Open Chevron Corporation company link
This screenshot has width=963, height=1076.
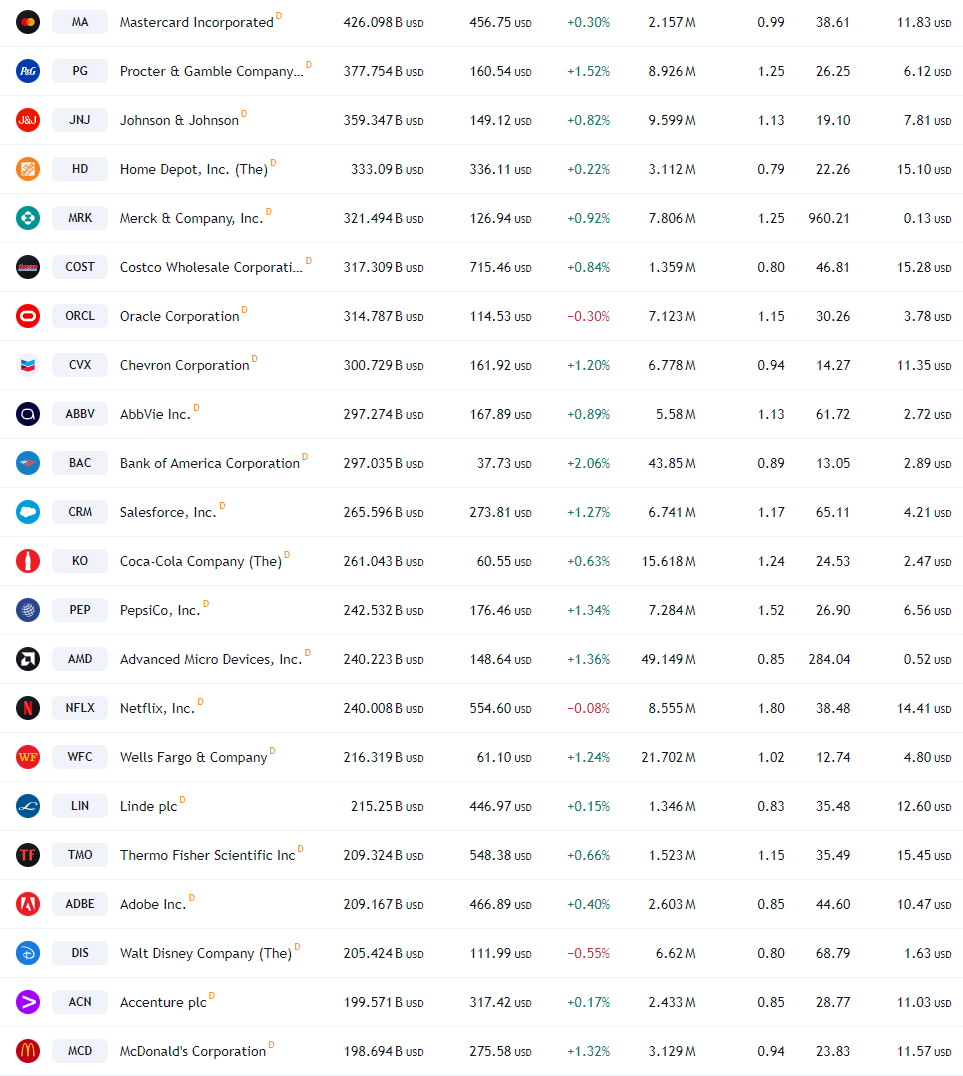(185, 366)
